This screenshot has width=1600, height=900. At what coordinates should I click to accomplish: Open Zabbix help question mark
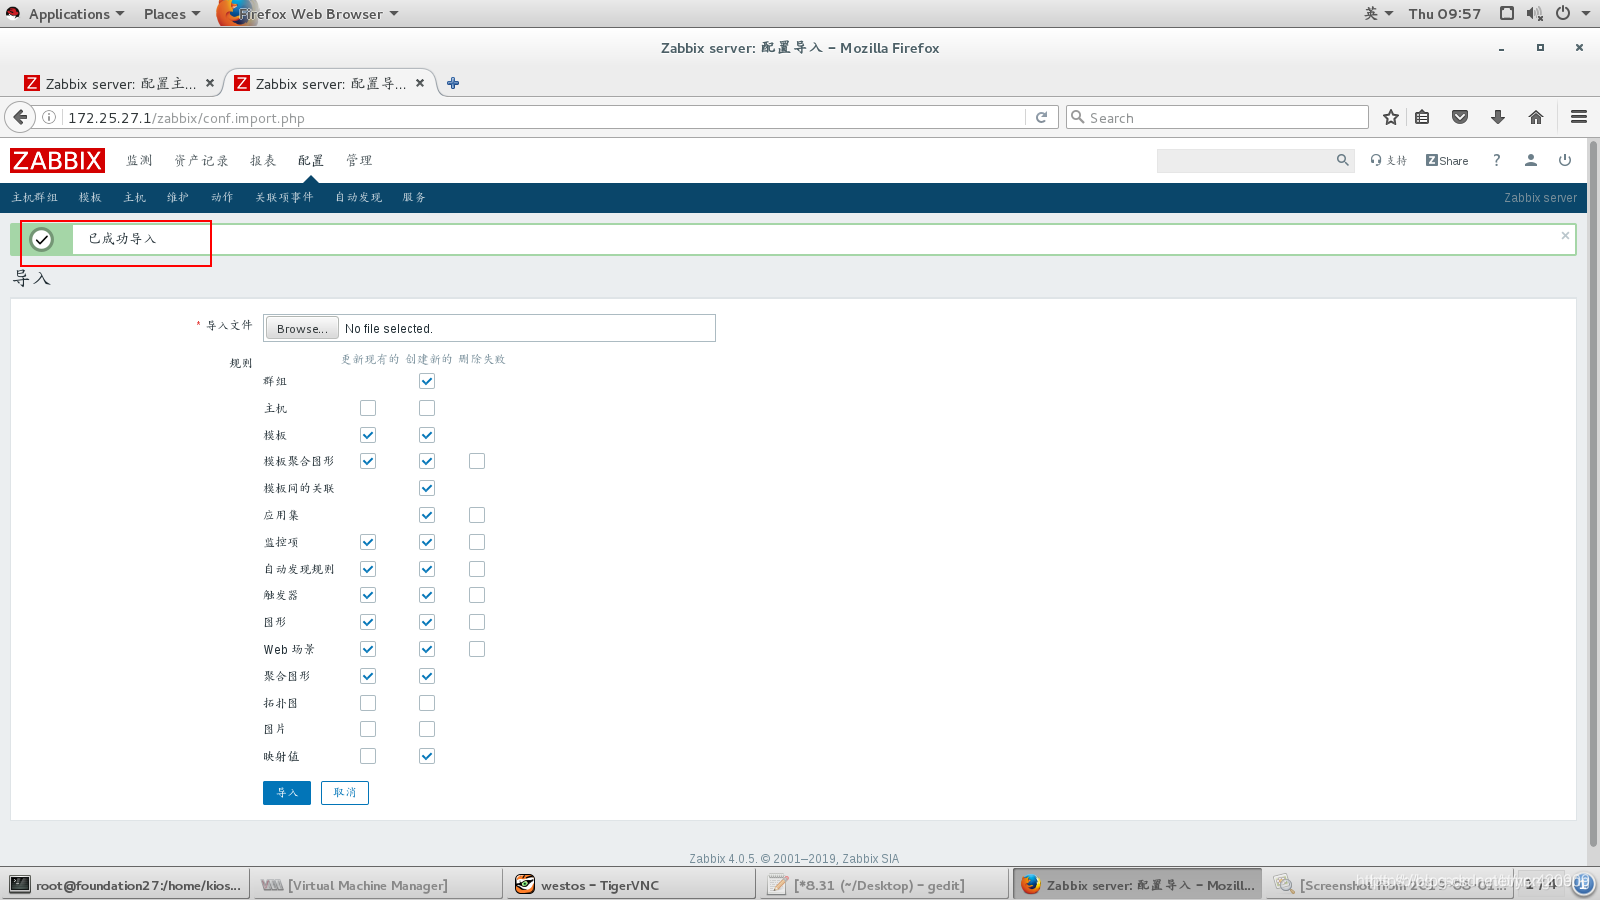click(x=1496, y=160)
